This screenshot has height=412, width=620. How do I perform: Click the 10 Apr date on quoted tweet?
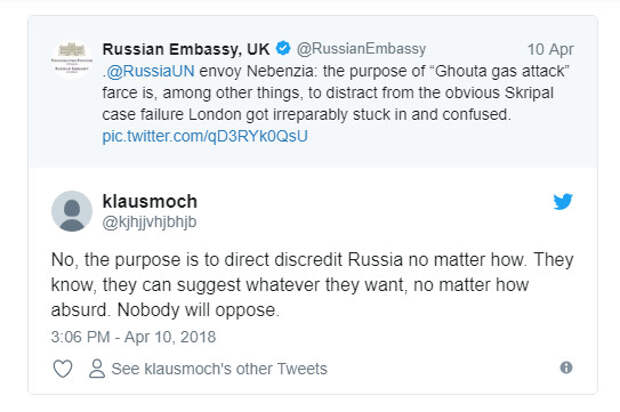tap(550, 49)
